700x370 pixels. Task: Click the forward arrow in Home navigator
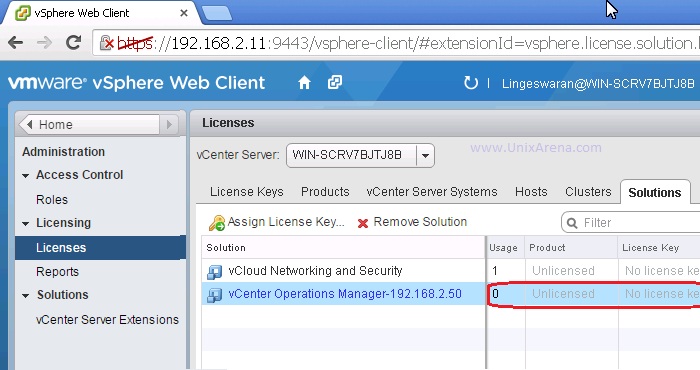tap(169, 125)
